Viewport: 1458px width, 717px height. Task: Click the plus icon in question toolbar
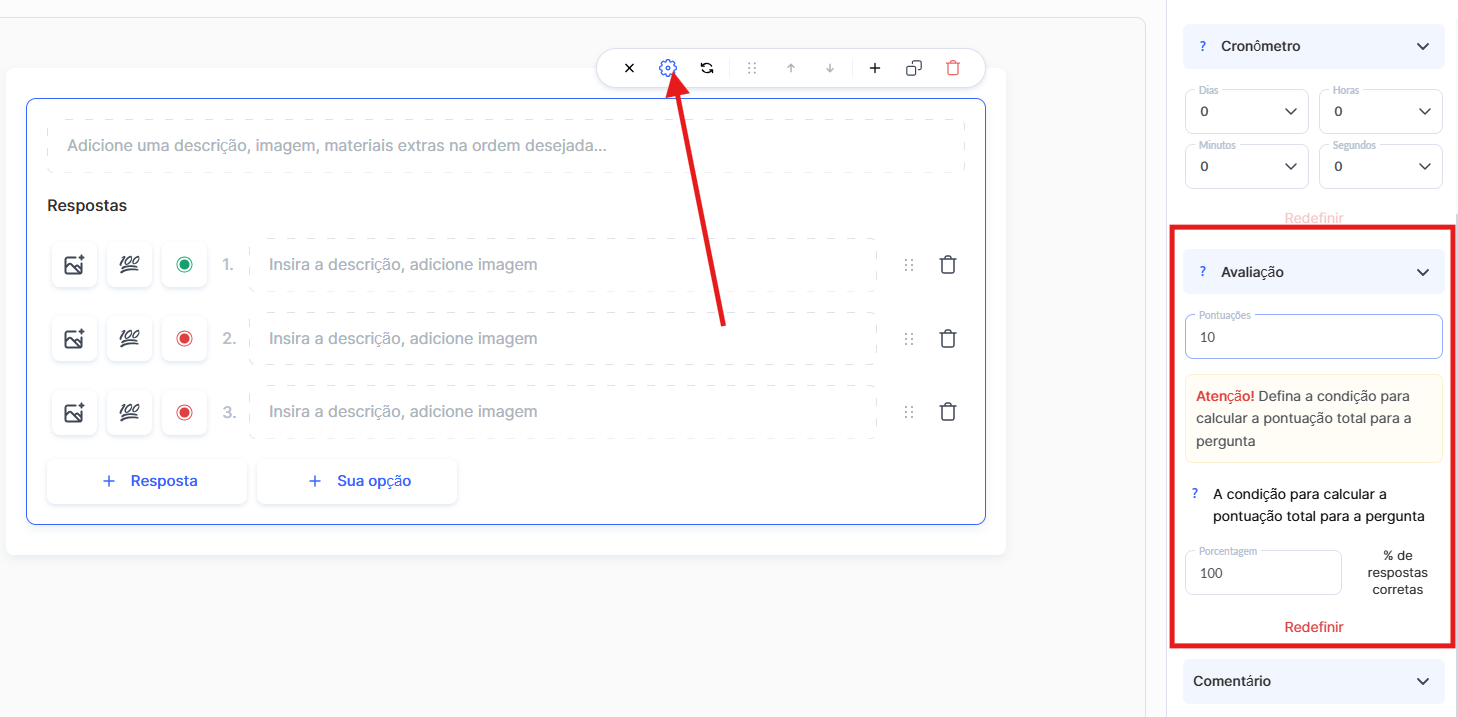point(875,68)
